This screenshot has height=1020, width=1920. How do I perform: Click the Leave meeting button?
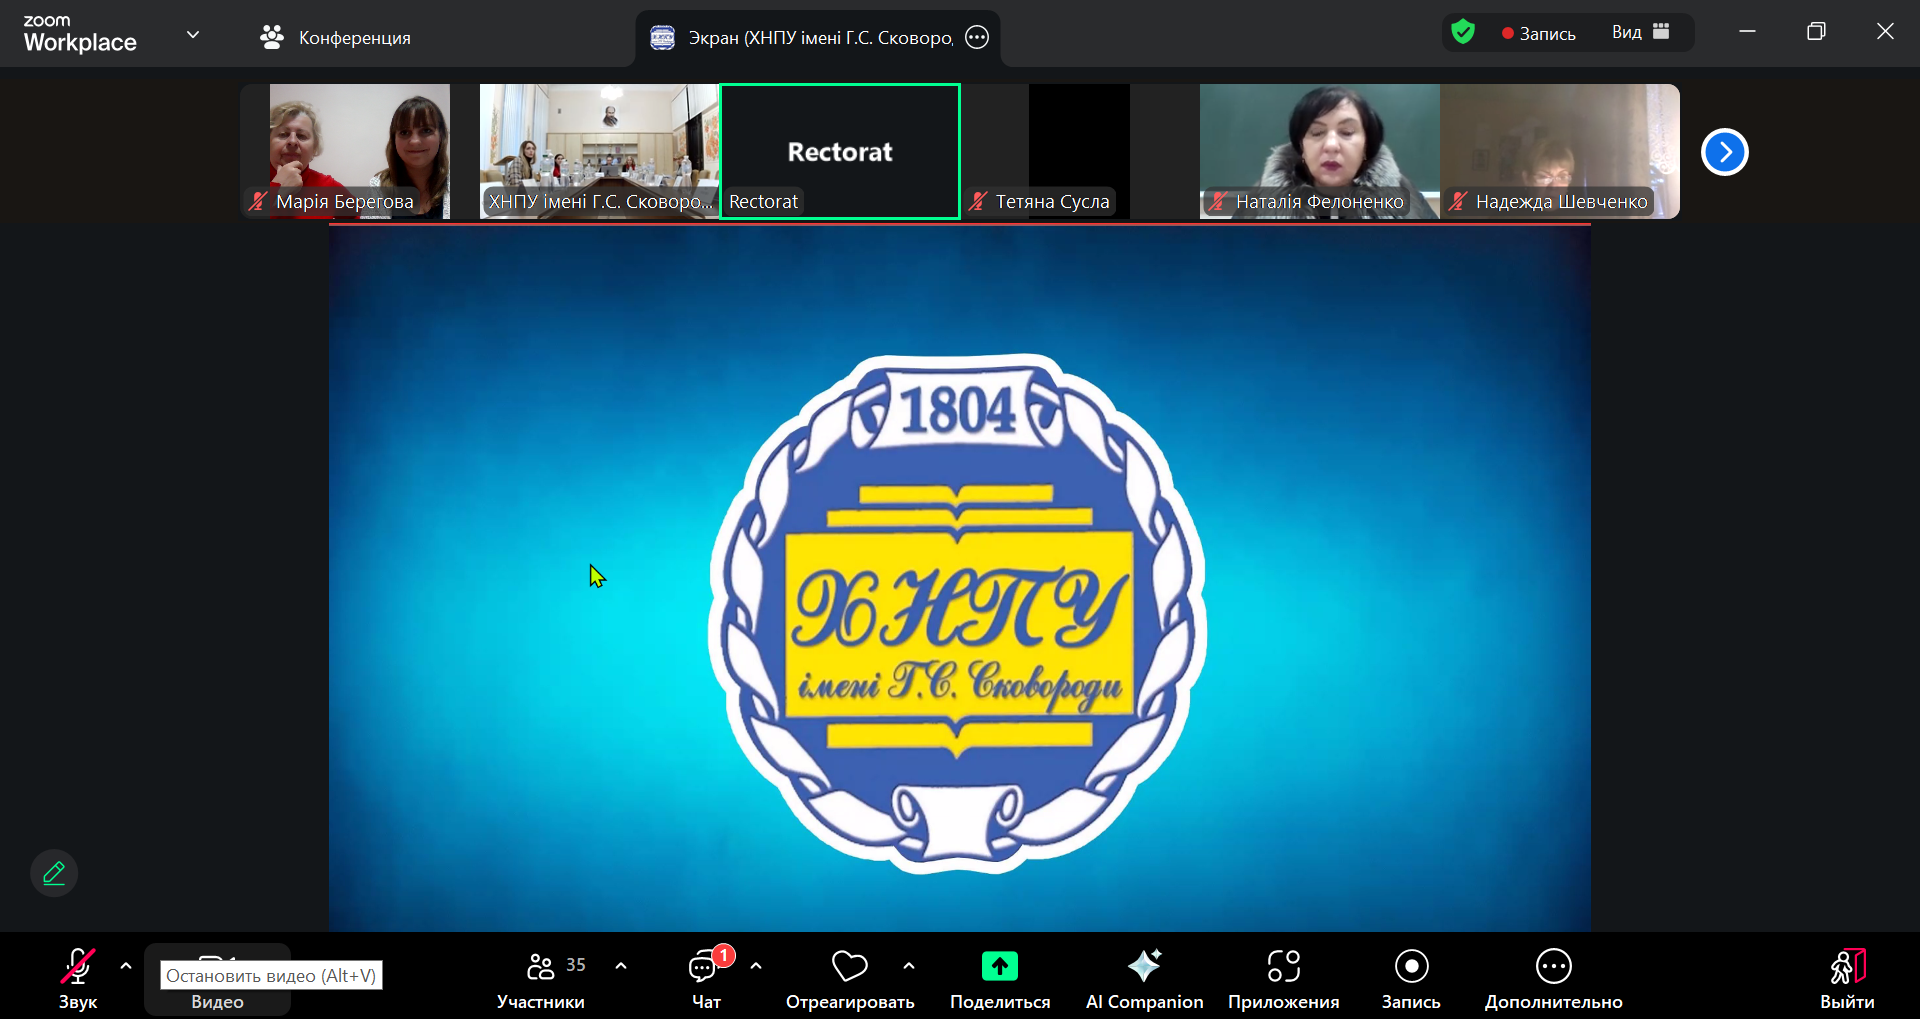[1846, 978]
